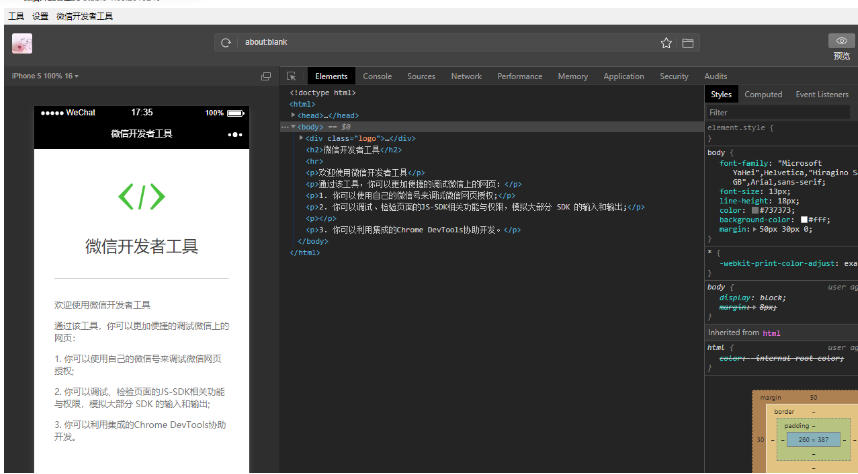
Task: Open the iPhone 5 device dropdown
Action: pos(45,76)
